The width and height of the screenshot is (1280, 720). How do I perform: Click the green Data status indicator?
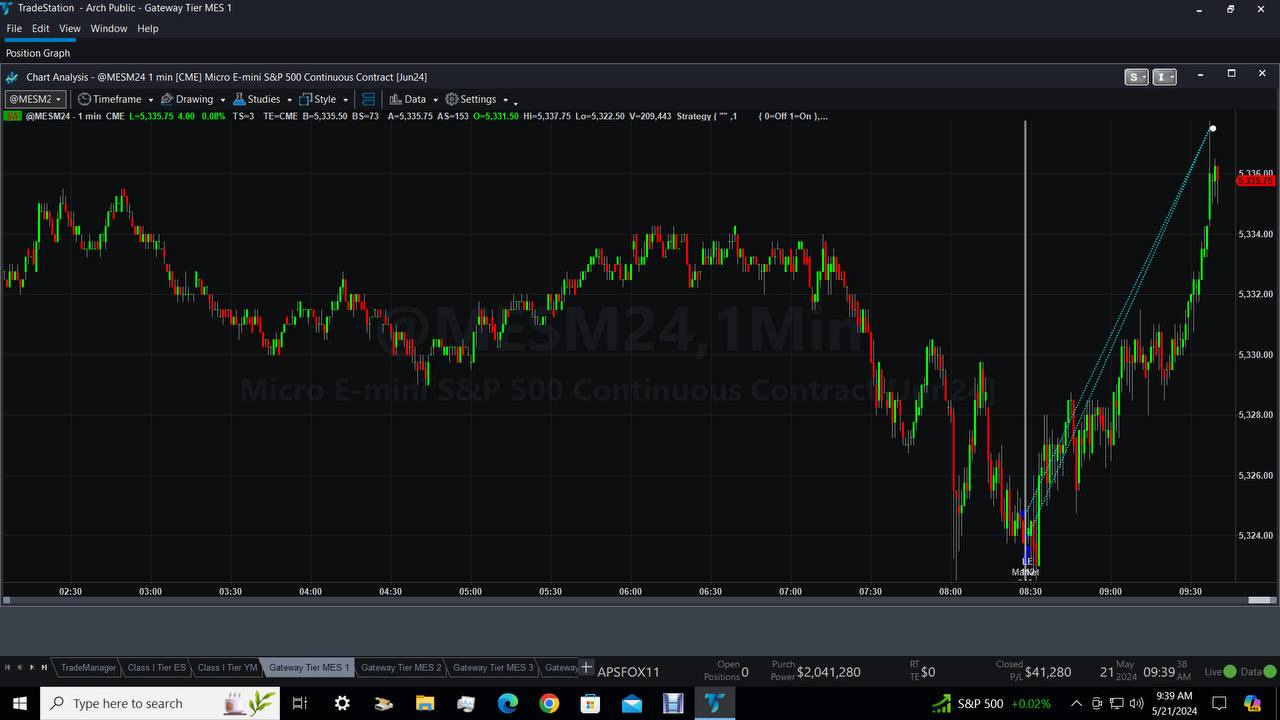1270,672
